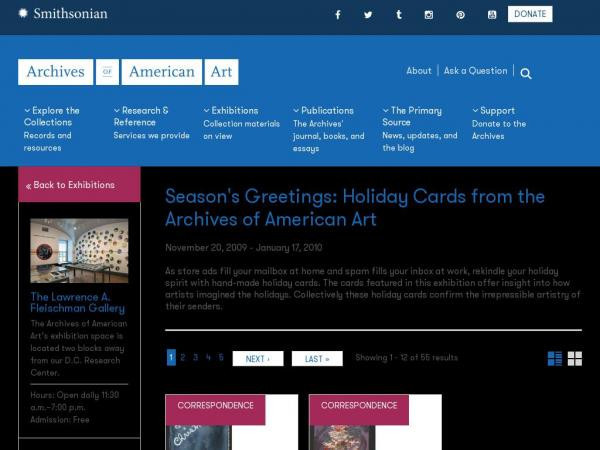Click the LAST pagination button
The height and width of the screenshot is (450, 600).
pyautogui.click(x=317, y=359)
